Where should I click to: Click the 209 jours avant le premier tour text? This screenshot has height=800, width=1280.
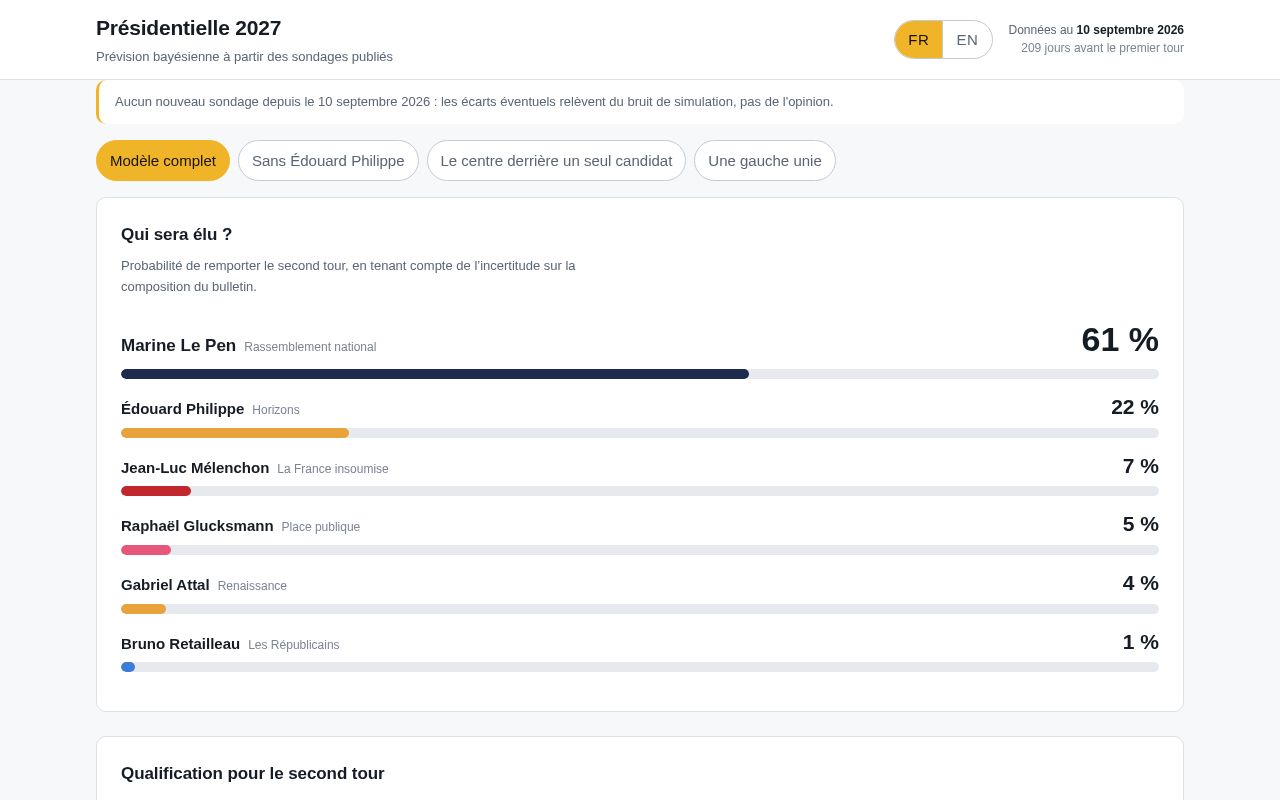tap(1102, 48)
